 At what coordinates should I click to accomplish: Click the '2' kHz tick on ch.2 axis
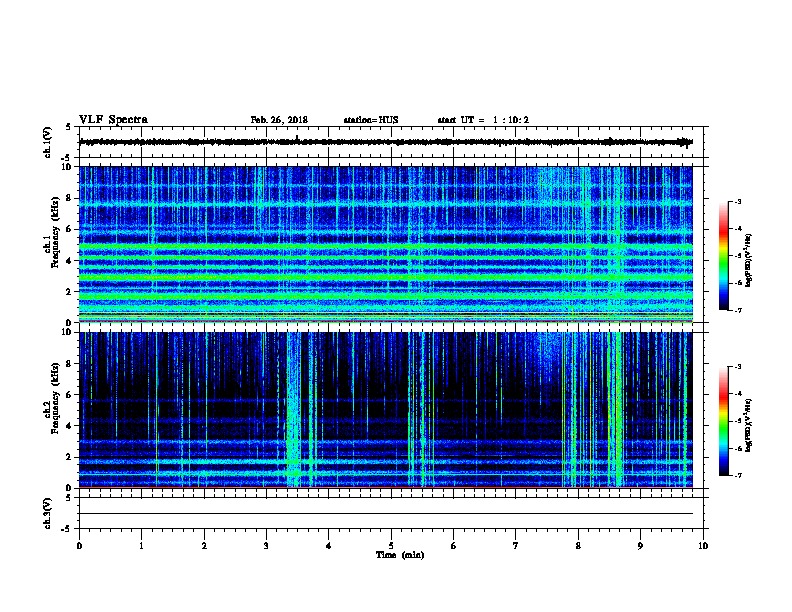[x=70, y=457]
